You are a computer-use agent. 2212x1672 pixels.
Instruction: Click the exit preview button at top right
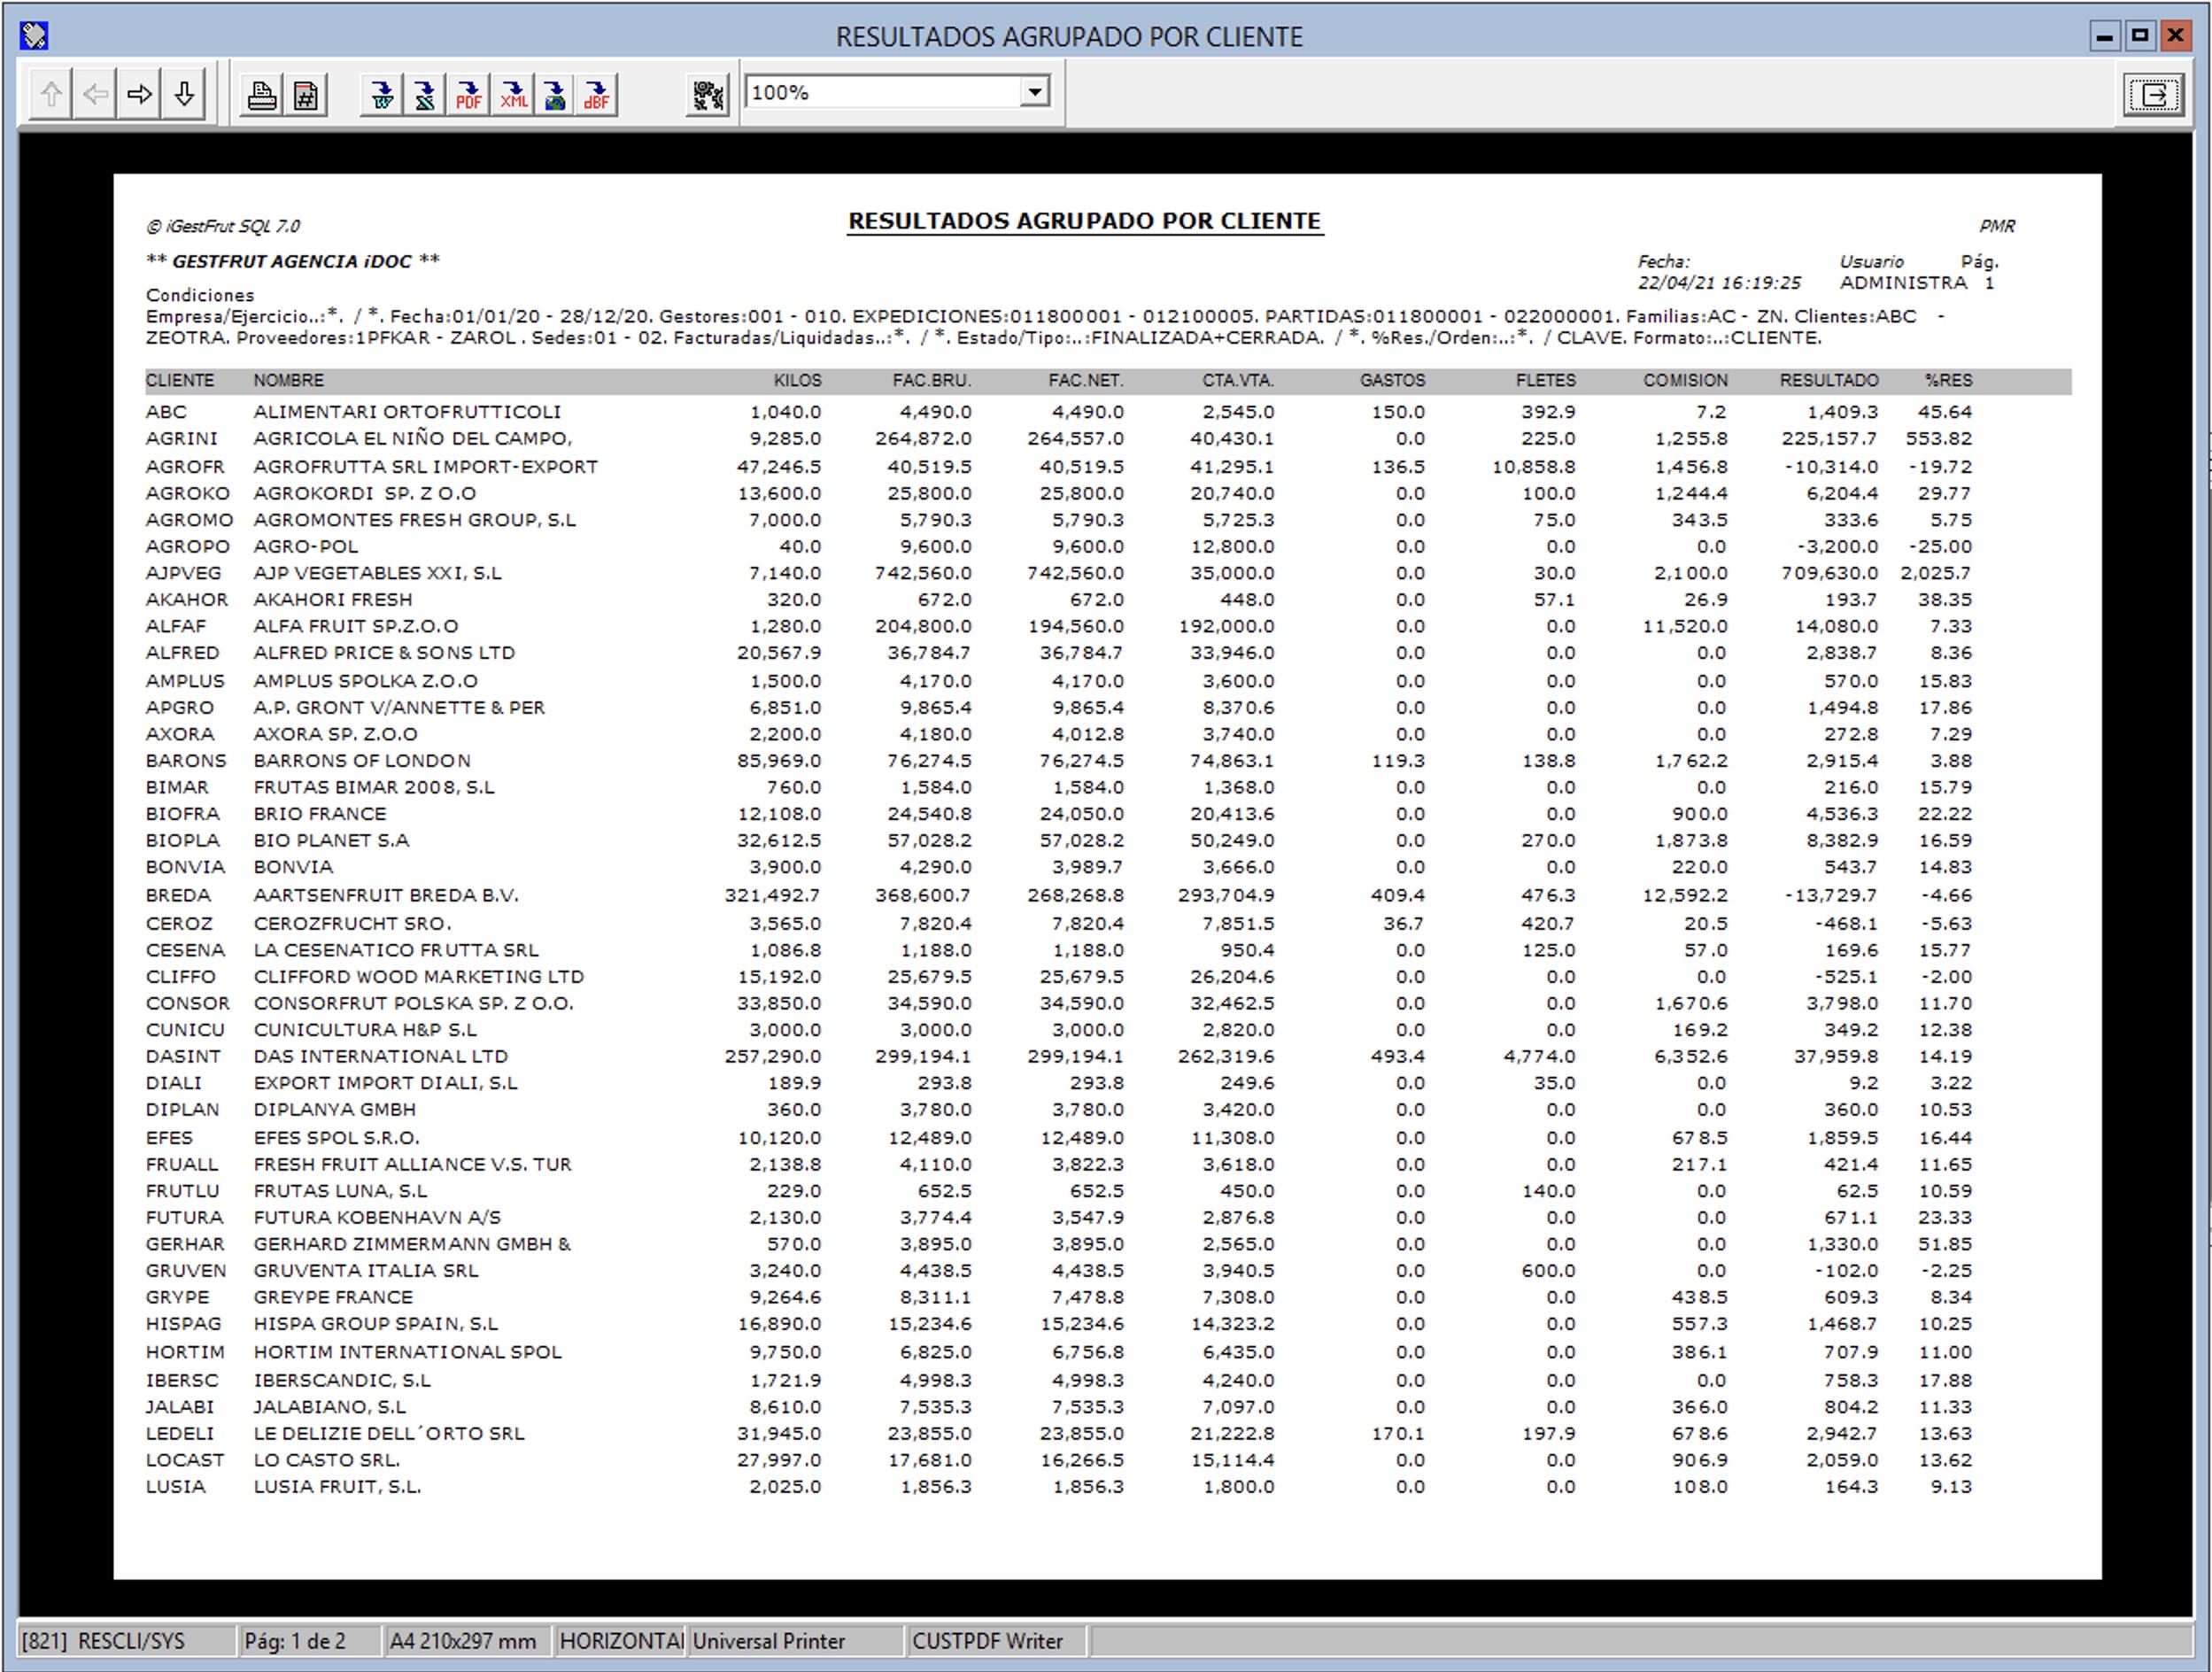(x=2153, y=95)
